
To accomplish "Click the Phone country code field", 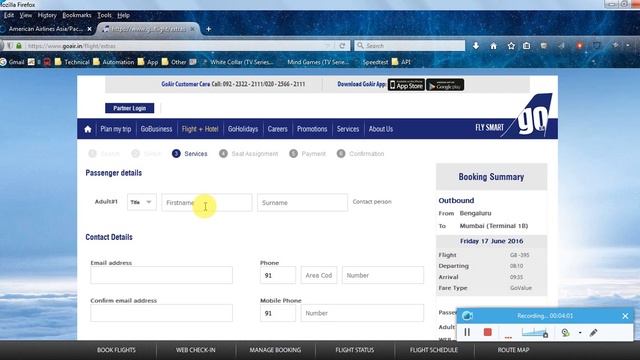I will (278, 275).
